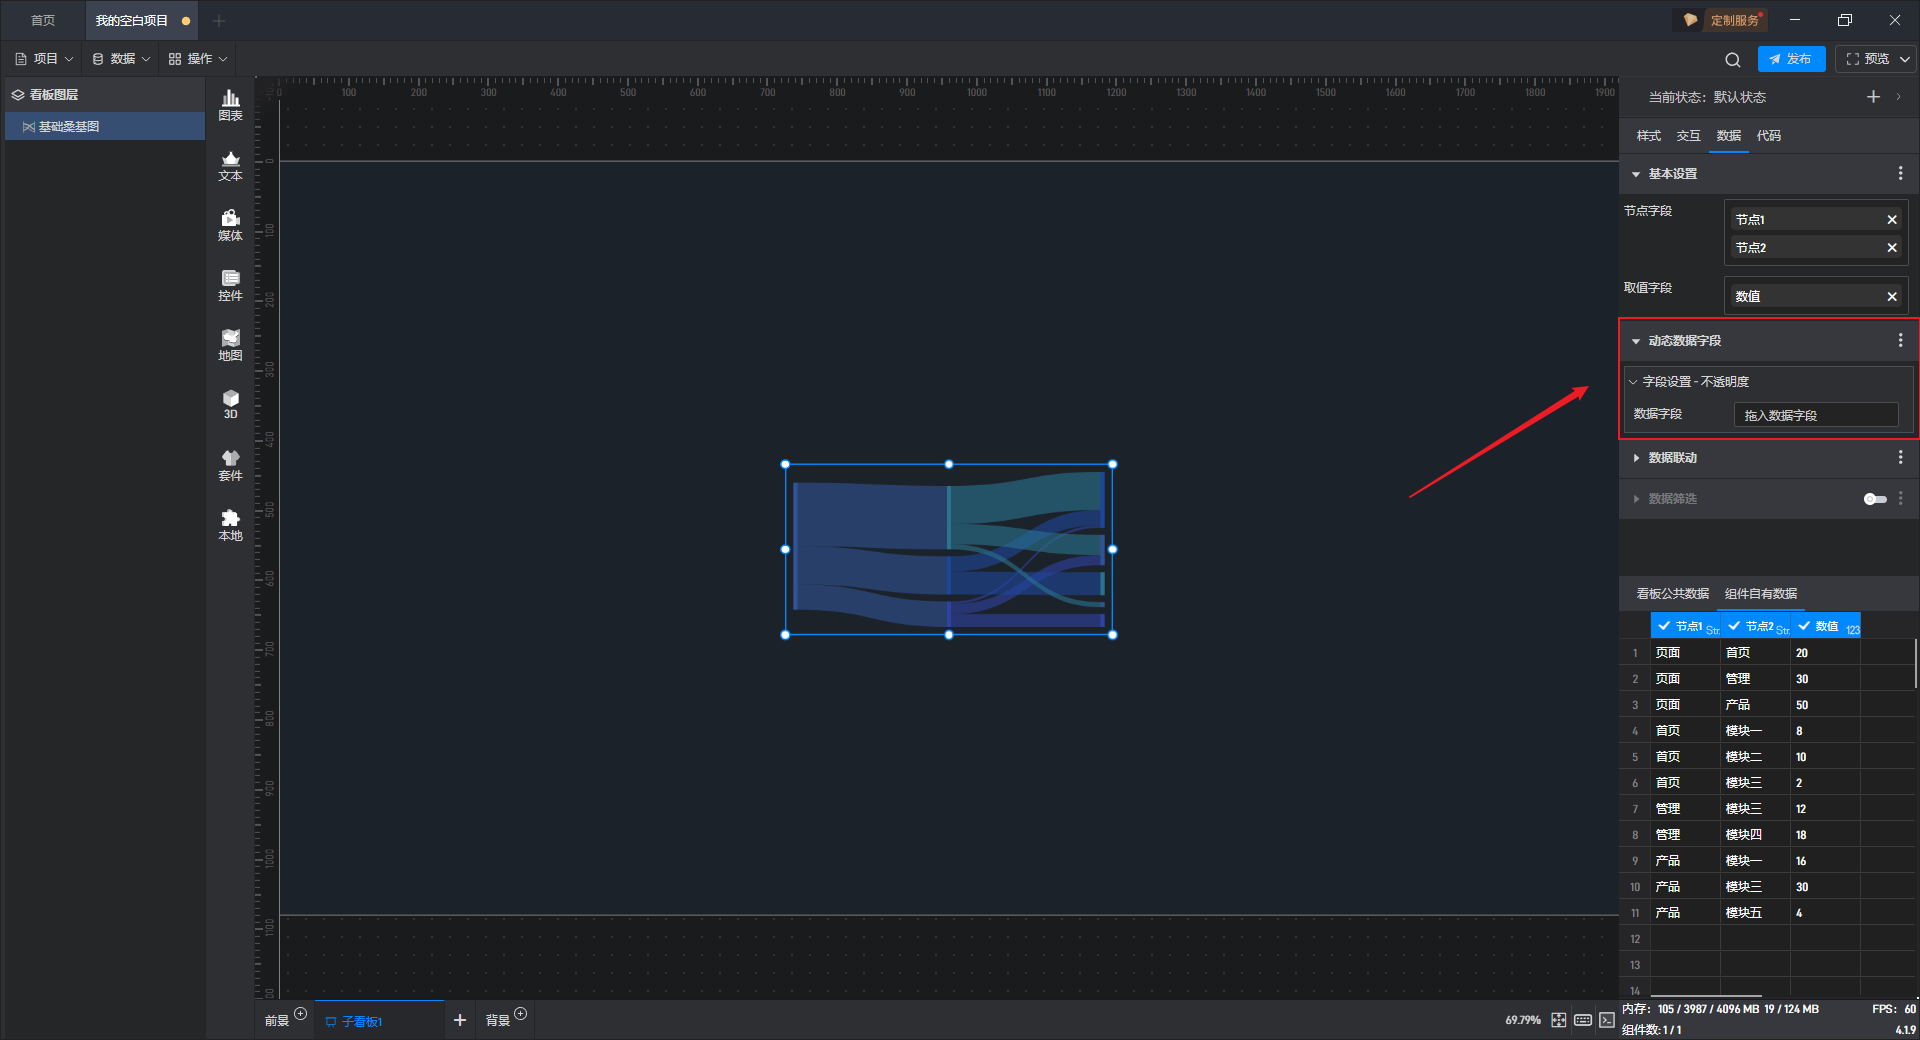Expand the 数据联动 section
This screenshot has height=1040, width=1920.
[x=1636, y=458]
